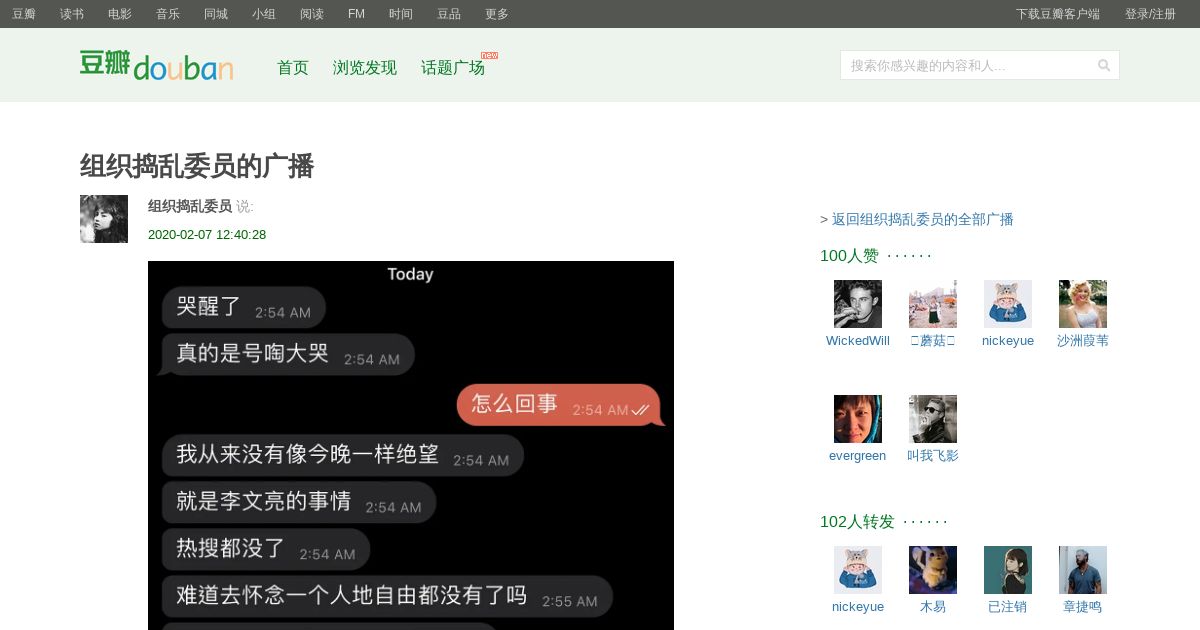Open 话题广场 tab

click(453, 67)
